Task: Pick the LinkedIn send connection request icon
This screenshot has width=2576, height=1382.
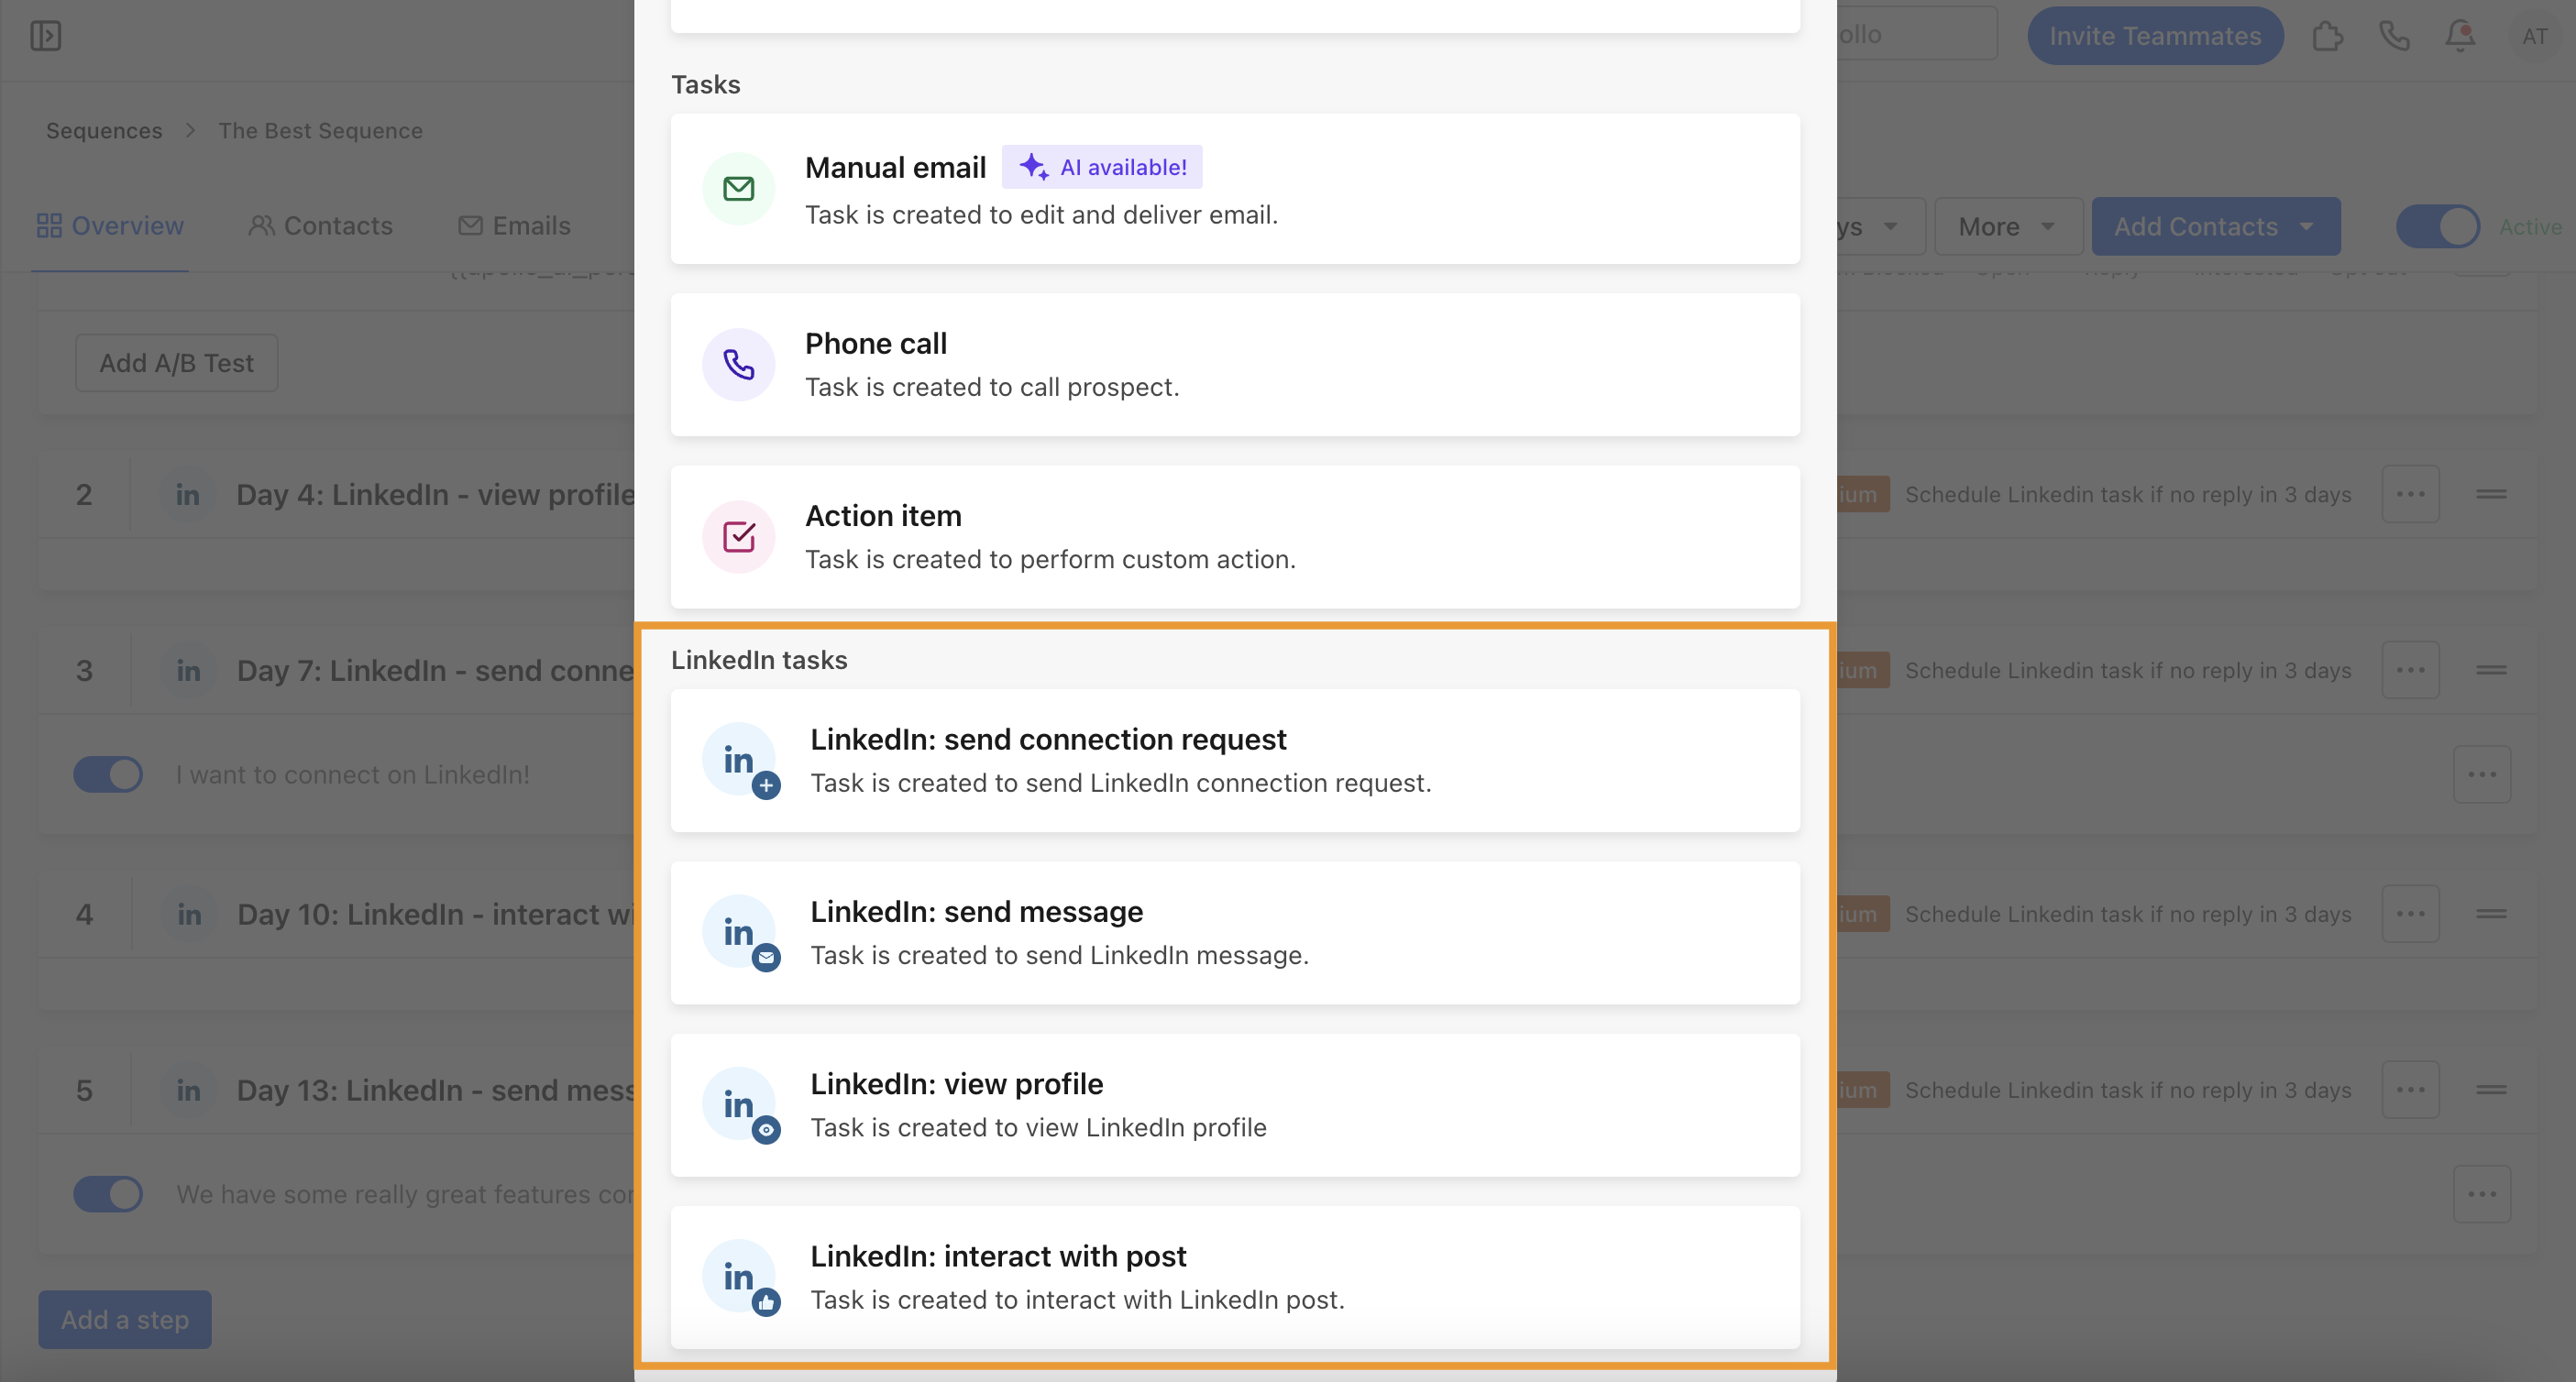Action: pyautogui.click(x=740, y=760)
